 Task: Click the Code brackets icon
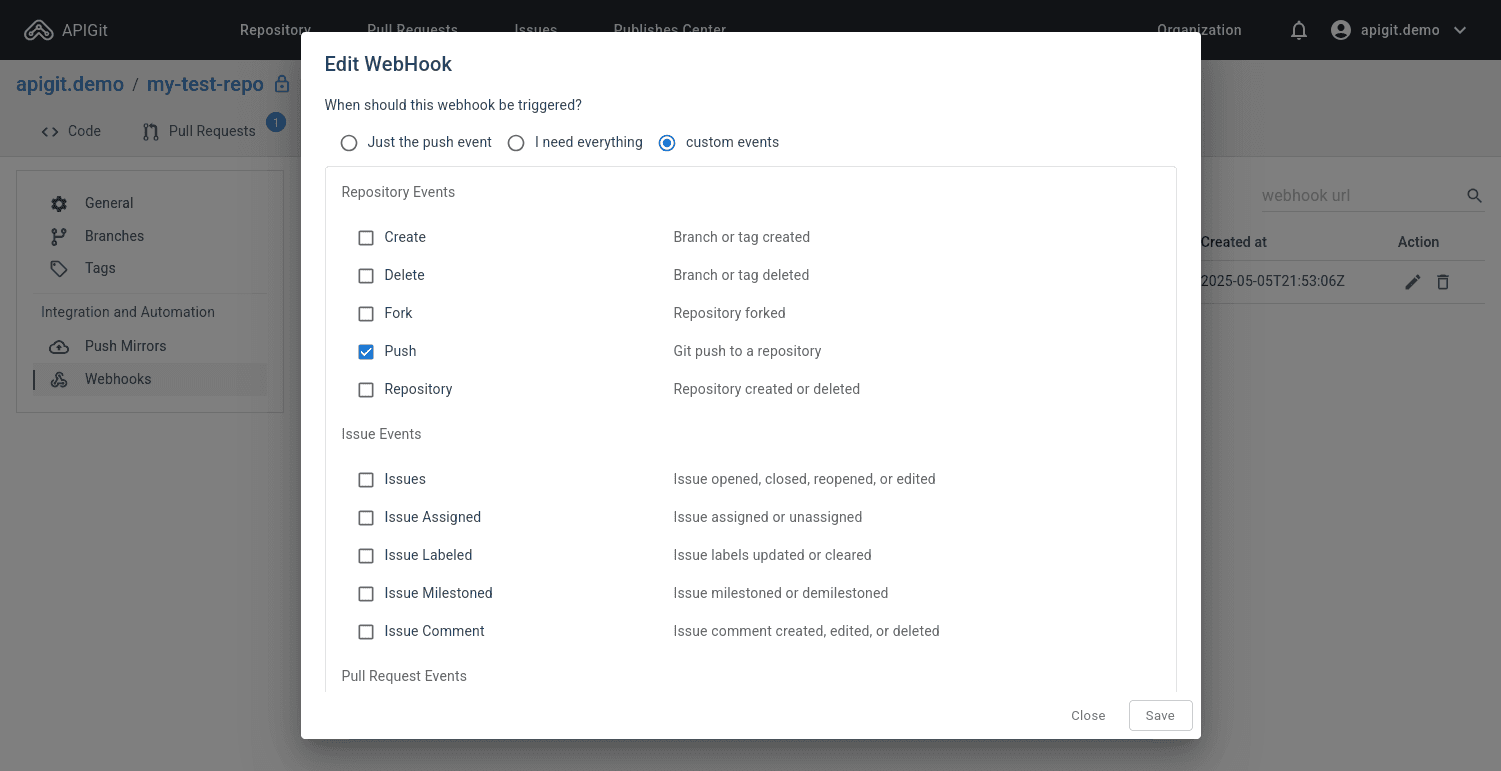pos(50,131)
